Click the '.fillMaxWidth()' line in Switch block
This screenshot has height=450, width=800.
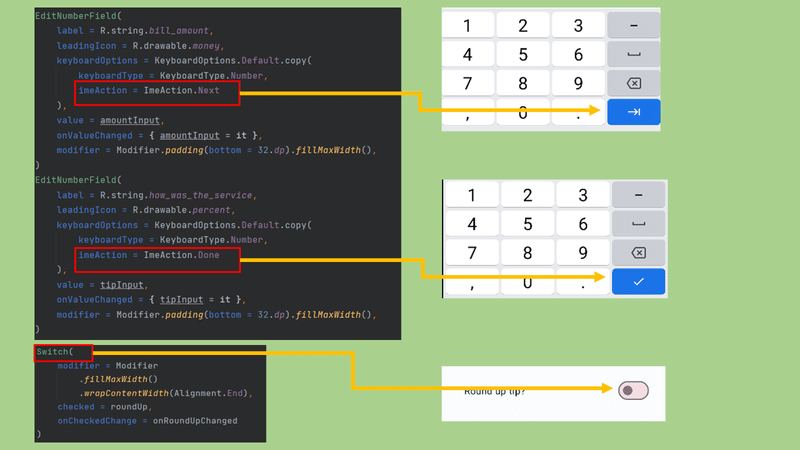118,379
